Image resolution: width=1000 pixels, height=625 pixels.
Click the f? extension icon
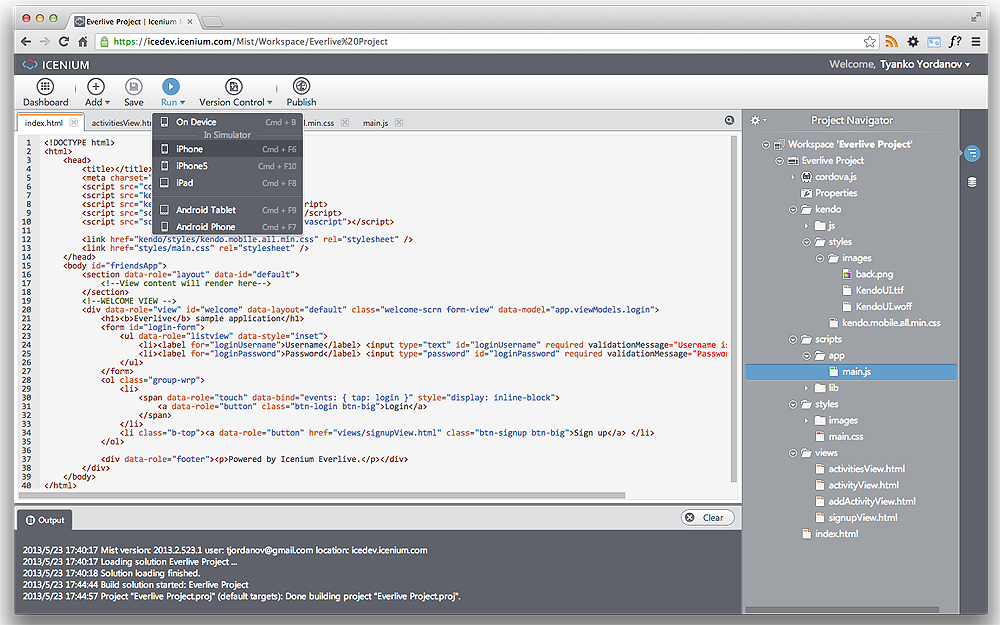pos(955,41)
